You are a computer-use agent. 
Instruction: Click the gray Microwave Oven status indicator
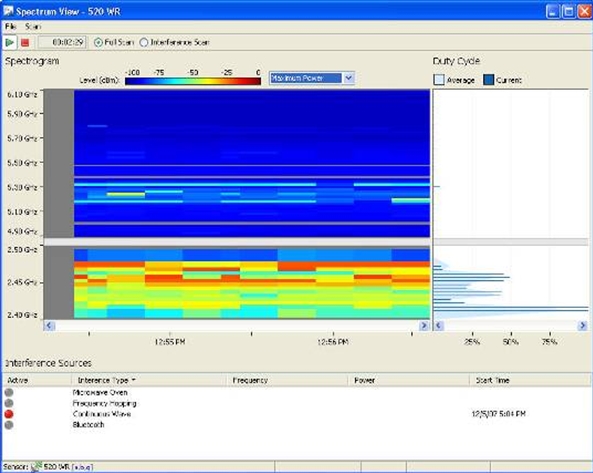9,392
